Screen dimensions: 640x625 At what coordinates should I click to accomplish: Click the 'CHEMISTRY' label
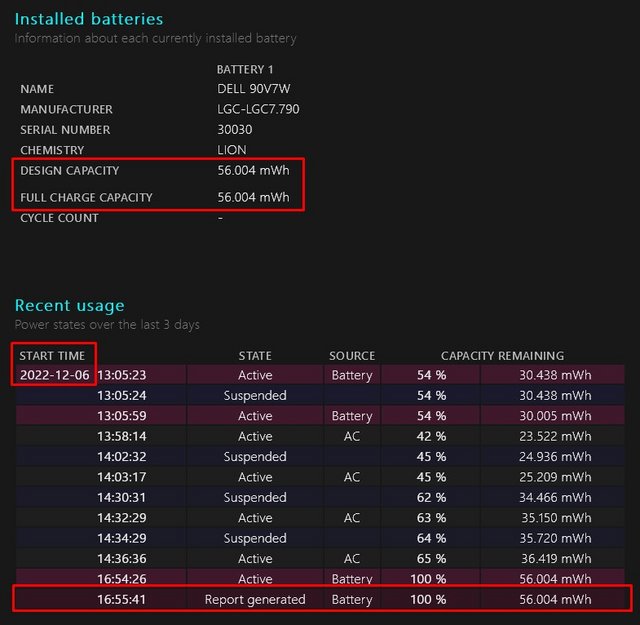[x=52, y=150]
